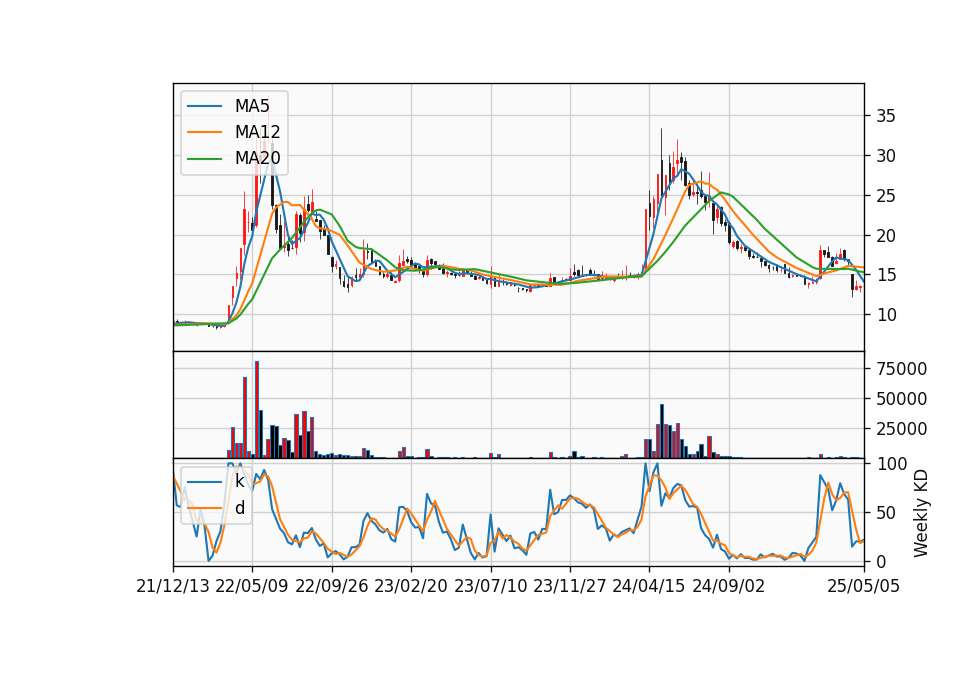
Task: Click the green MA20 legend line sample
Action: click(204, 158)
